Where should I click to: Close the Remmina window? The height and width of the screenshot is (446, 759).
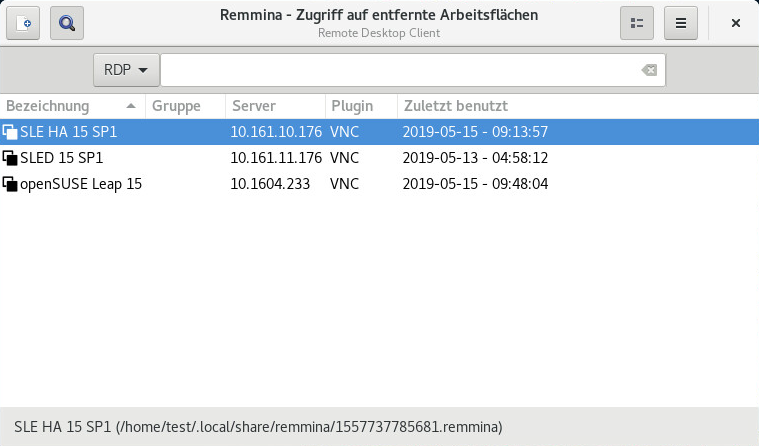point(735,22)
